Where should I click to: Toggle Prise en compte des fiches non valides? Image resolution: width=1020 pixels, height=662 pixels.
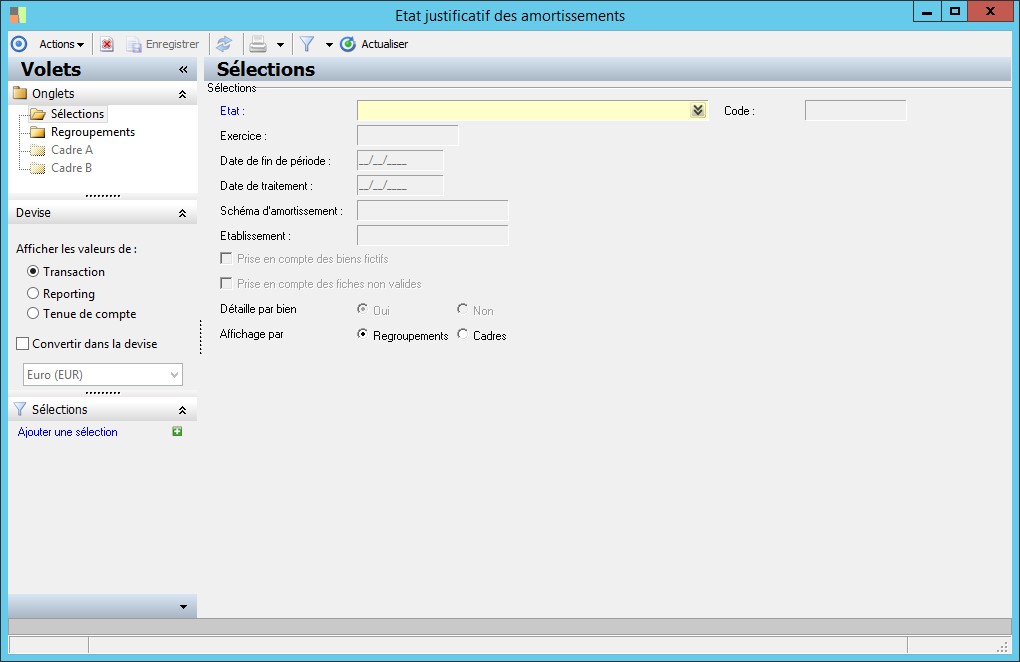click(226, 283)
